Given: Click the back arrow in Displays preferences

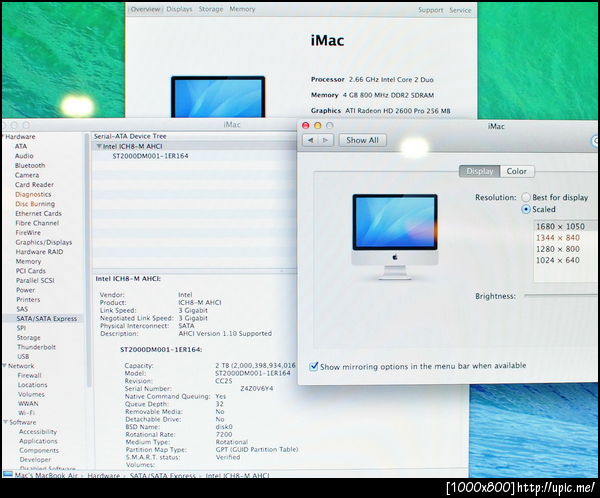Looking at the screenshot, I should coord(310,140).
